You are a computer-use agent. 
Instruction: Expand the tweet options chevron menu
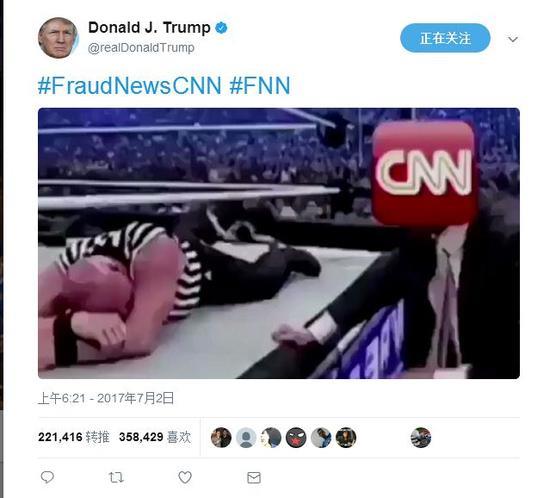pos(513,39)
